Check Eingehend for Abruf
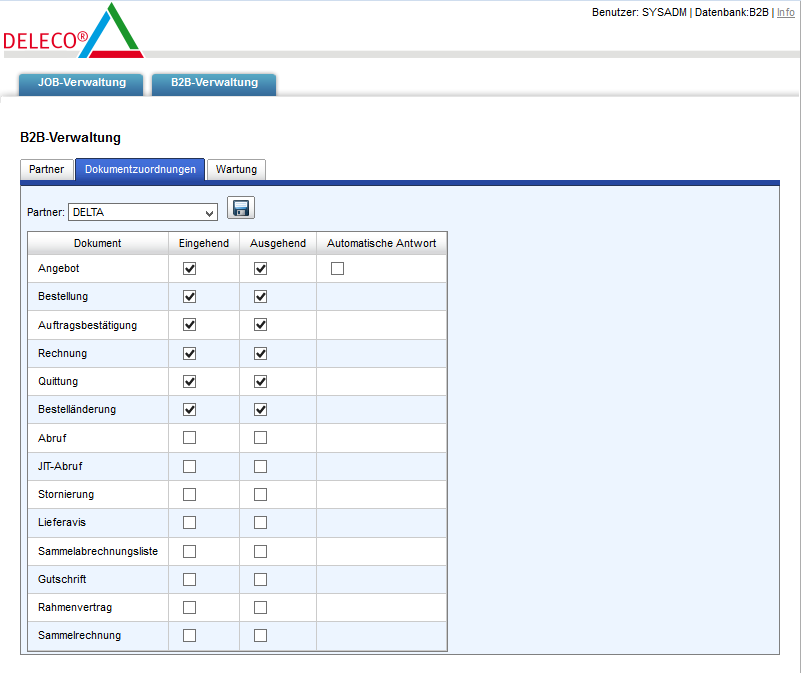Image resolution: width=801 pixels, height=673 pixels. [x=190, y=438]
